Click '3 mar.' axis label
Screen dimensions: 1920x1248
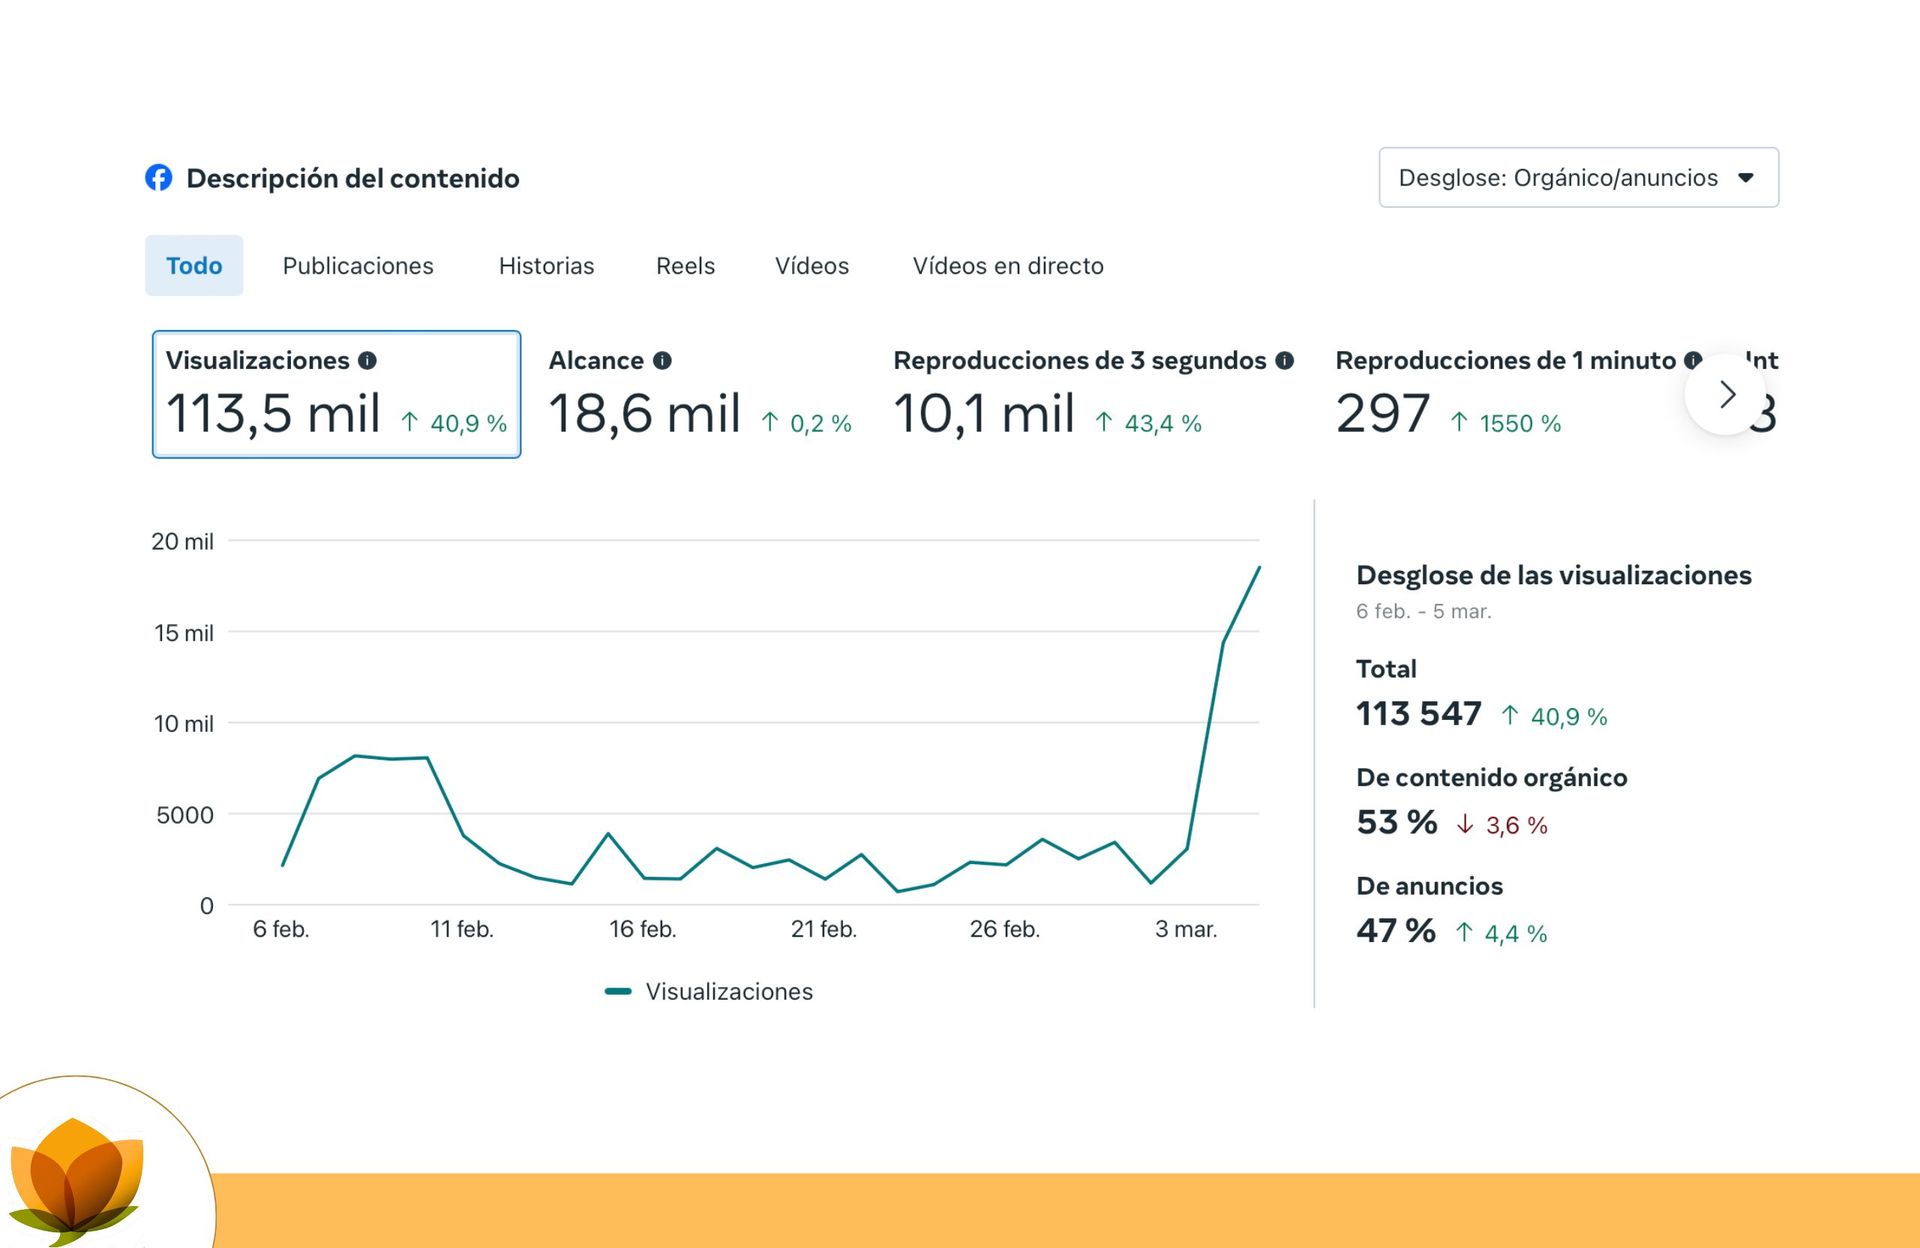click(x=1186, y=930)
